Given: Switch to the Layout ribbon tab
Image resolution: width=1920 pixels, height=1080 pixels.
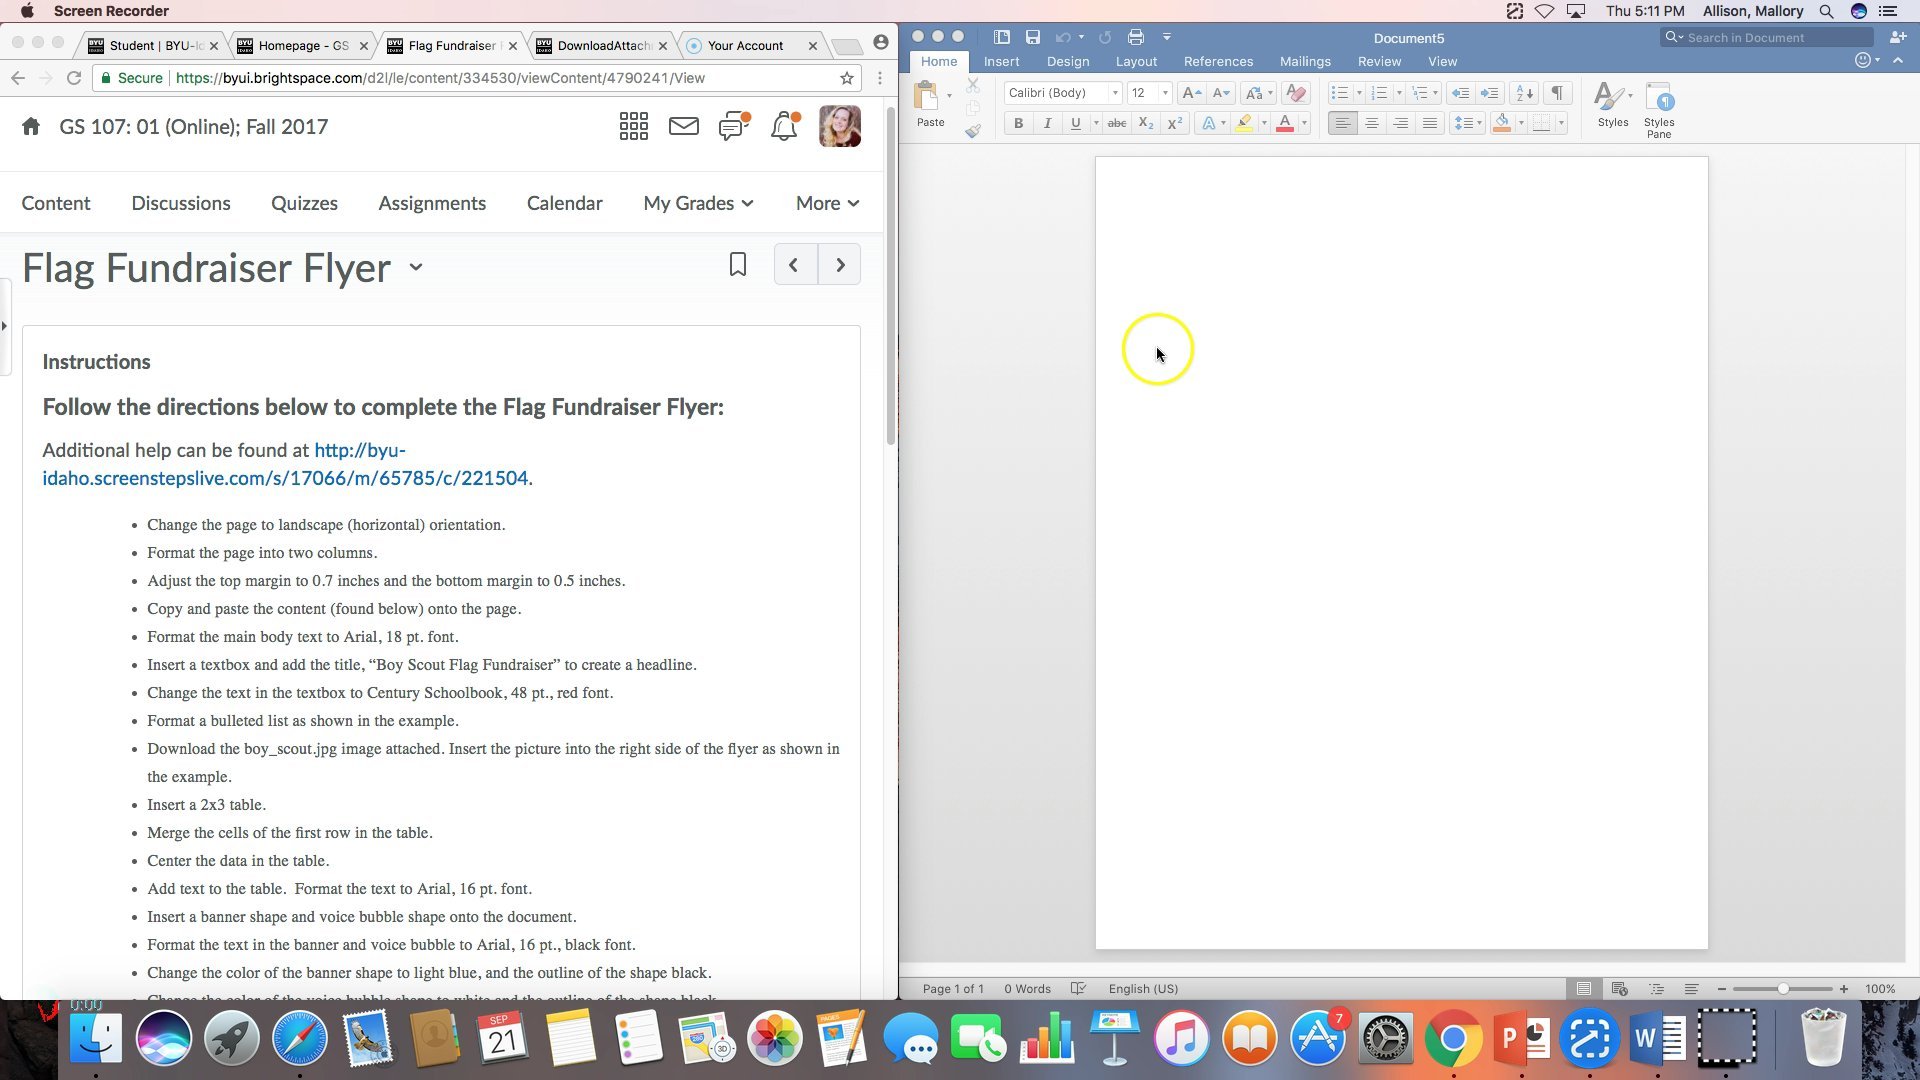Looking at the screenshot, I should point(1136,61).
